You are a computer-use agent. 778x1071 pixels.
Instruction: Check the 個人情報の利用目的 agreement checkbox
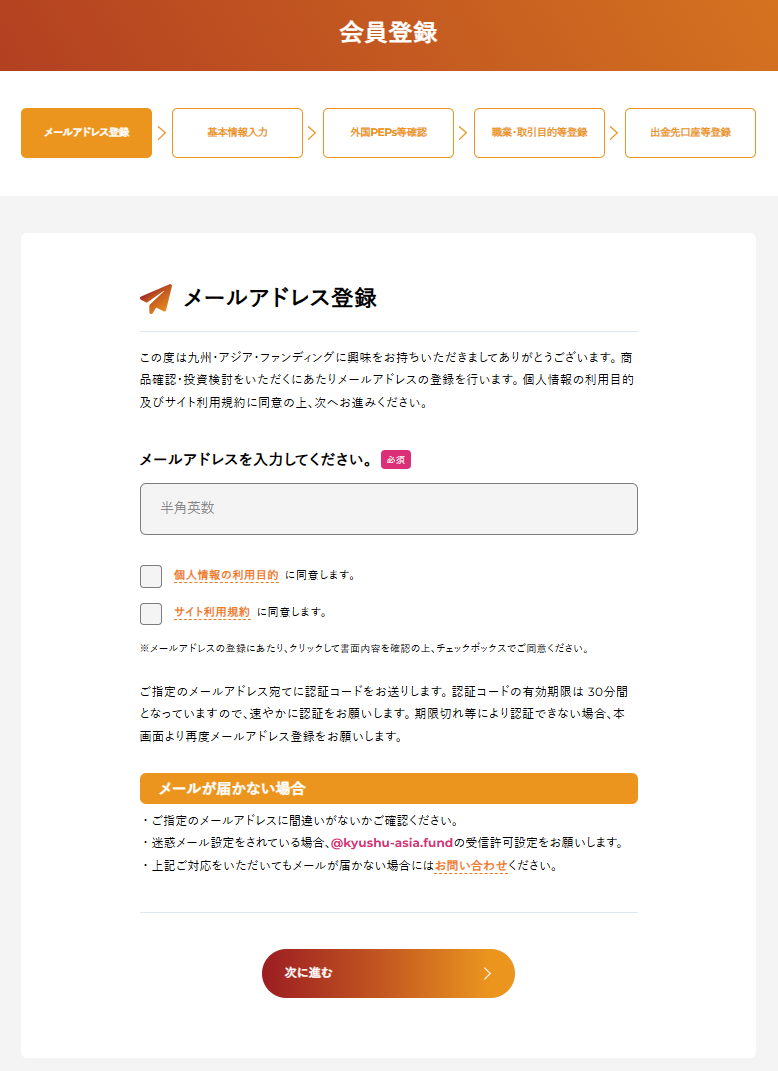[151, 576]
